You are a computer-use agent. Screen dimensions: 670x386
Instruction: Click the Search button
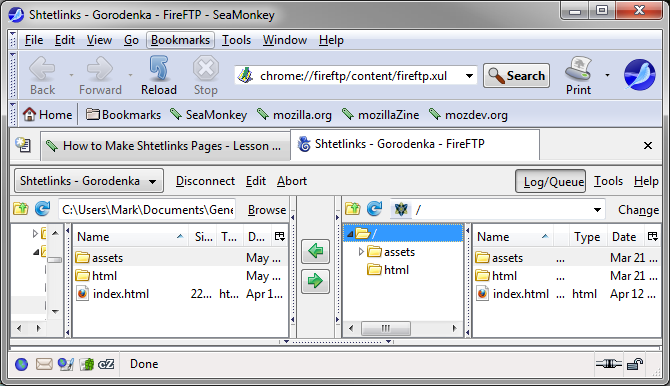(x=516, y=76)
